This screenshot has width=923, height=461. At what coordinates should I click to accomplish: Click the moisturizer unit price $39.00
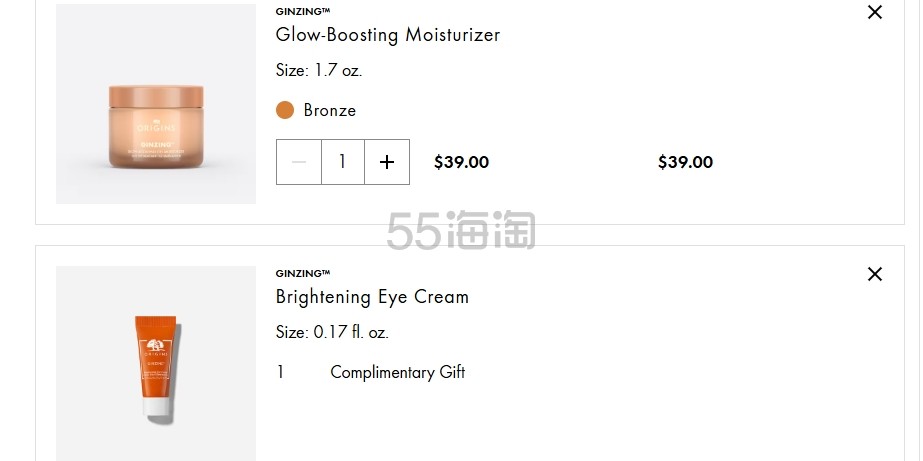tap(462, 162)
